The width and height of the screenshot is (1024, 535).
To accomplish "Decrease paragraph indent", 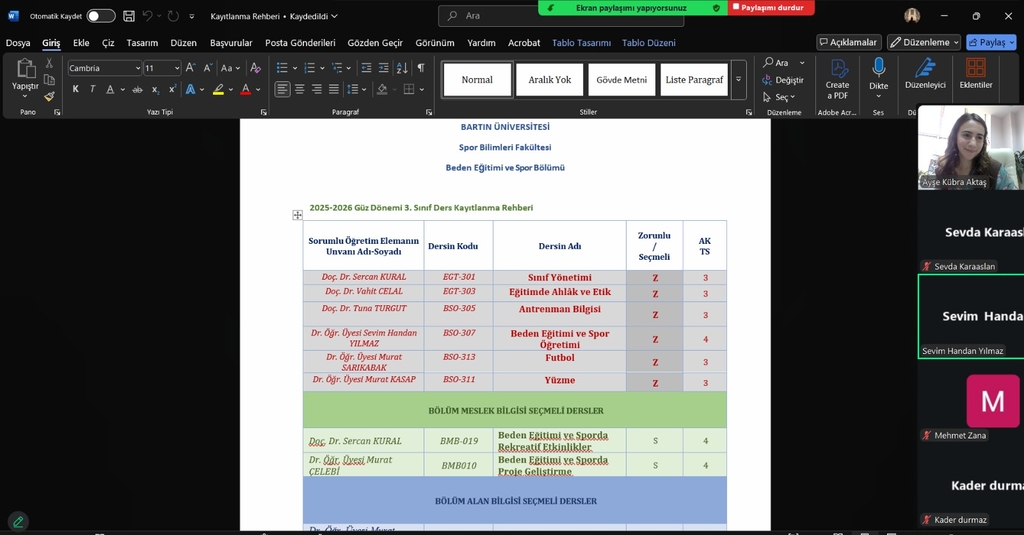I will pyautogui.click(x=366, y=68).
